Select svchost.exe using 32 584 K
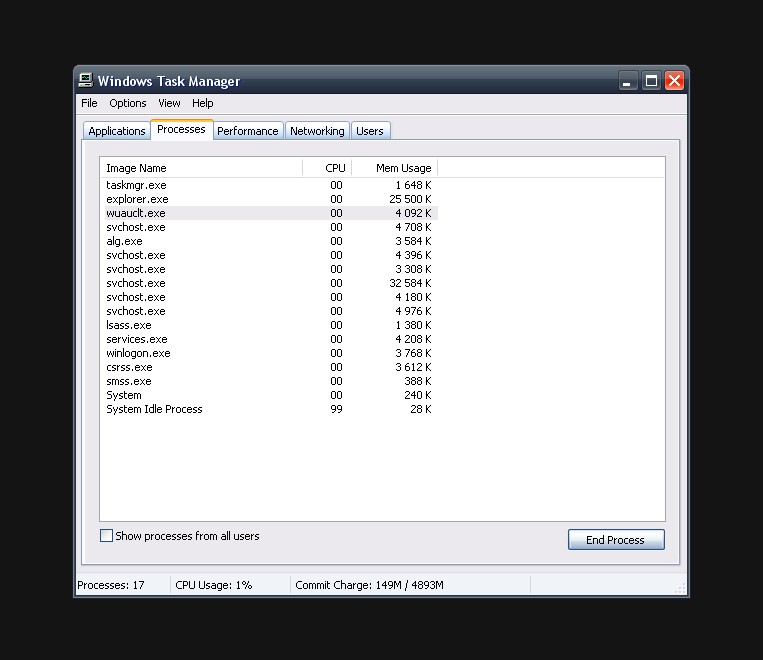The height and width of the screenshot is (660, 763). pos(271,283)
